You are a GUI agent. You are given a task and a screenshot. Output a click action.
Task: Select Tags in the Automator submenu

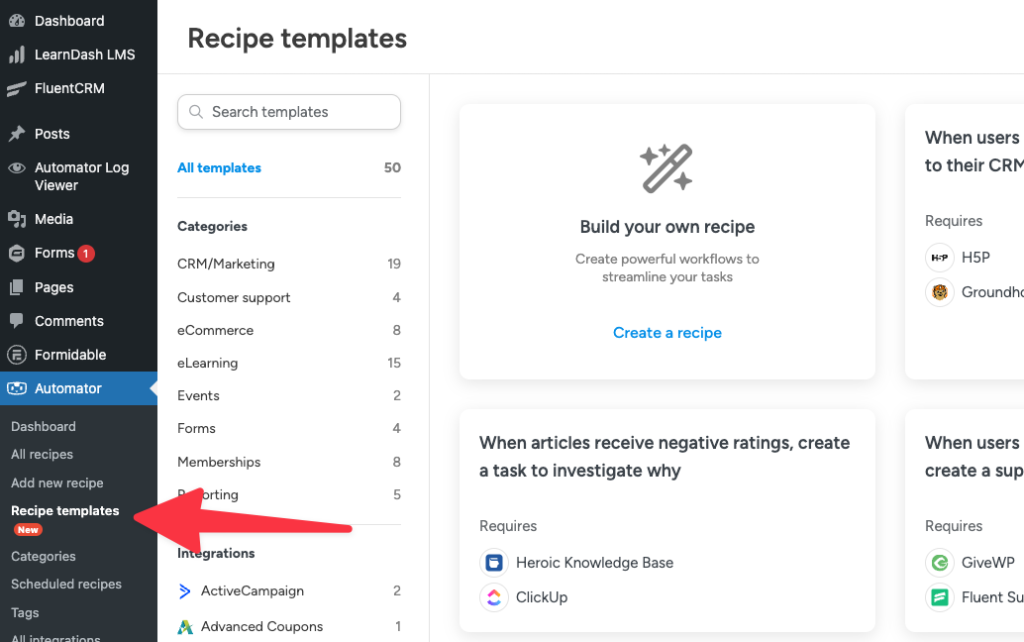(x=24, y=612)
